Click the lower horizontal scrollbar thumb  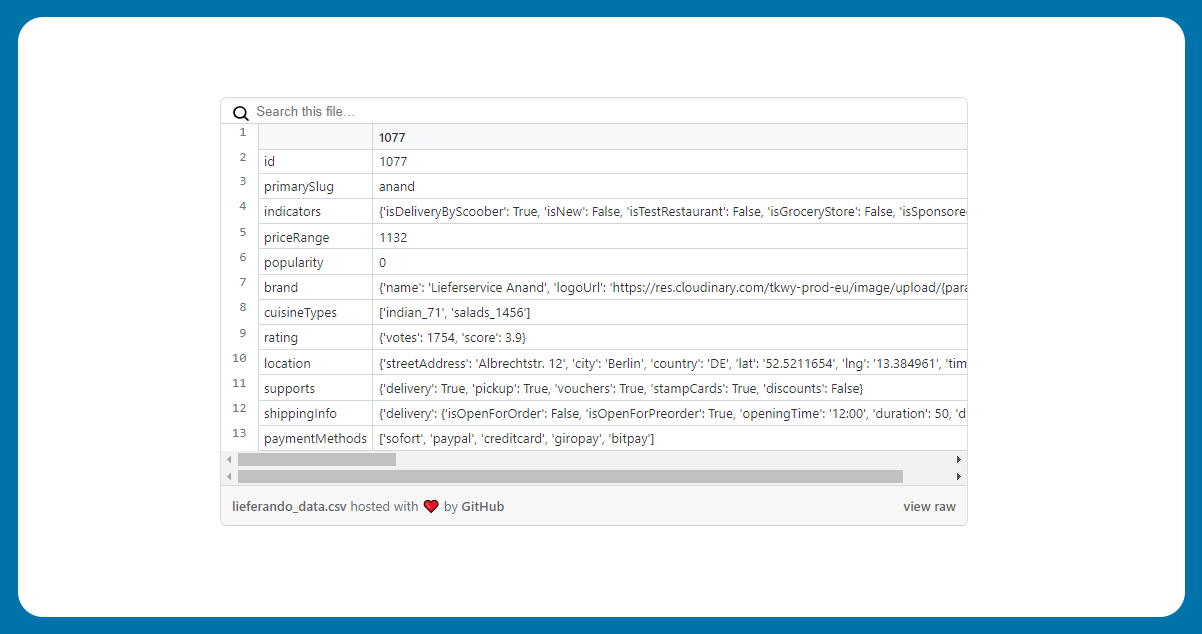point(570,477)
